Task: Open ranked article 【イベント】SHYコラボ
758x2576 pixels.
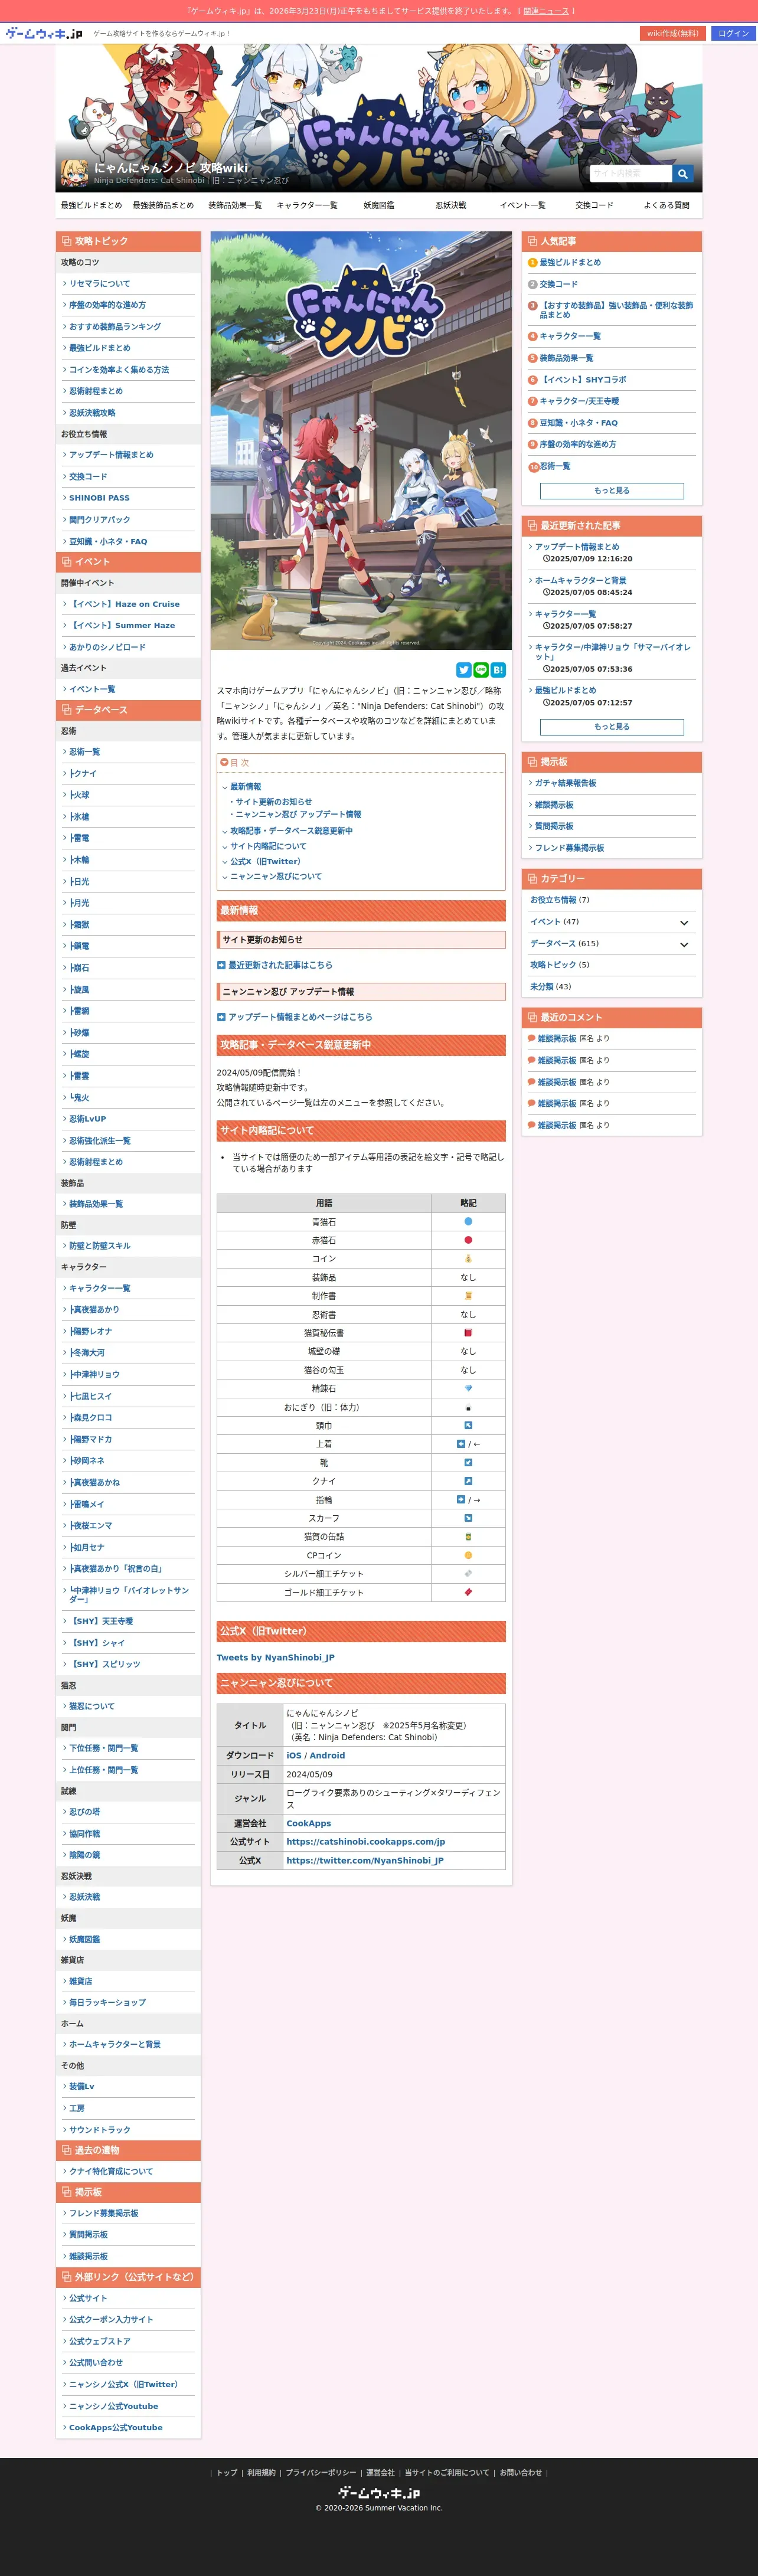Action: 583,380
